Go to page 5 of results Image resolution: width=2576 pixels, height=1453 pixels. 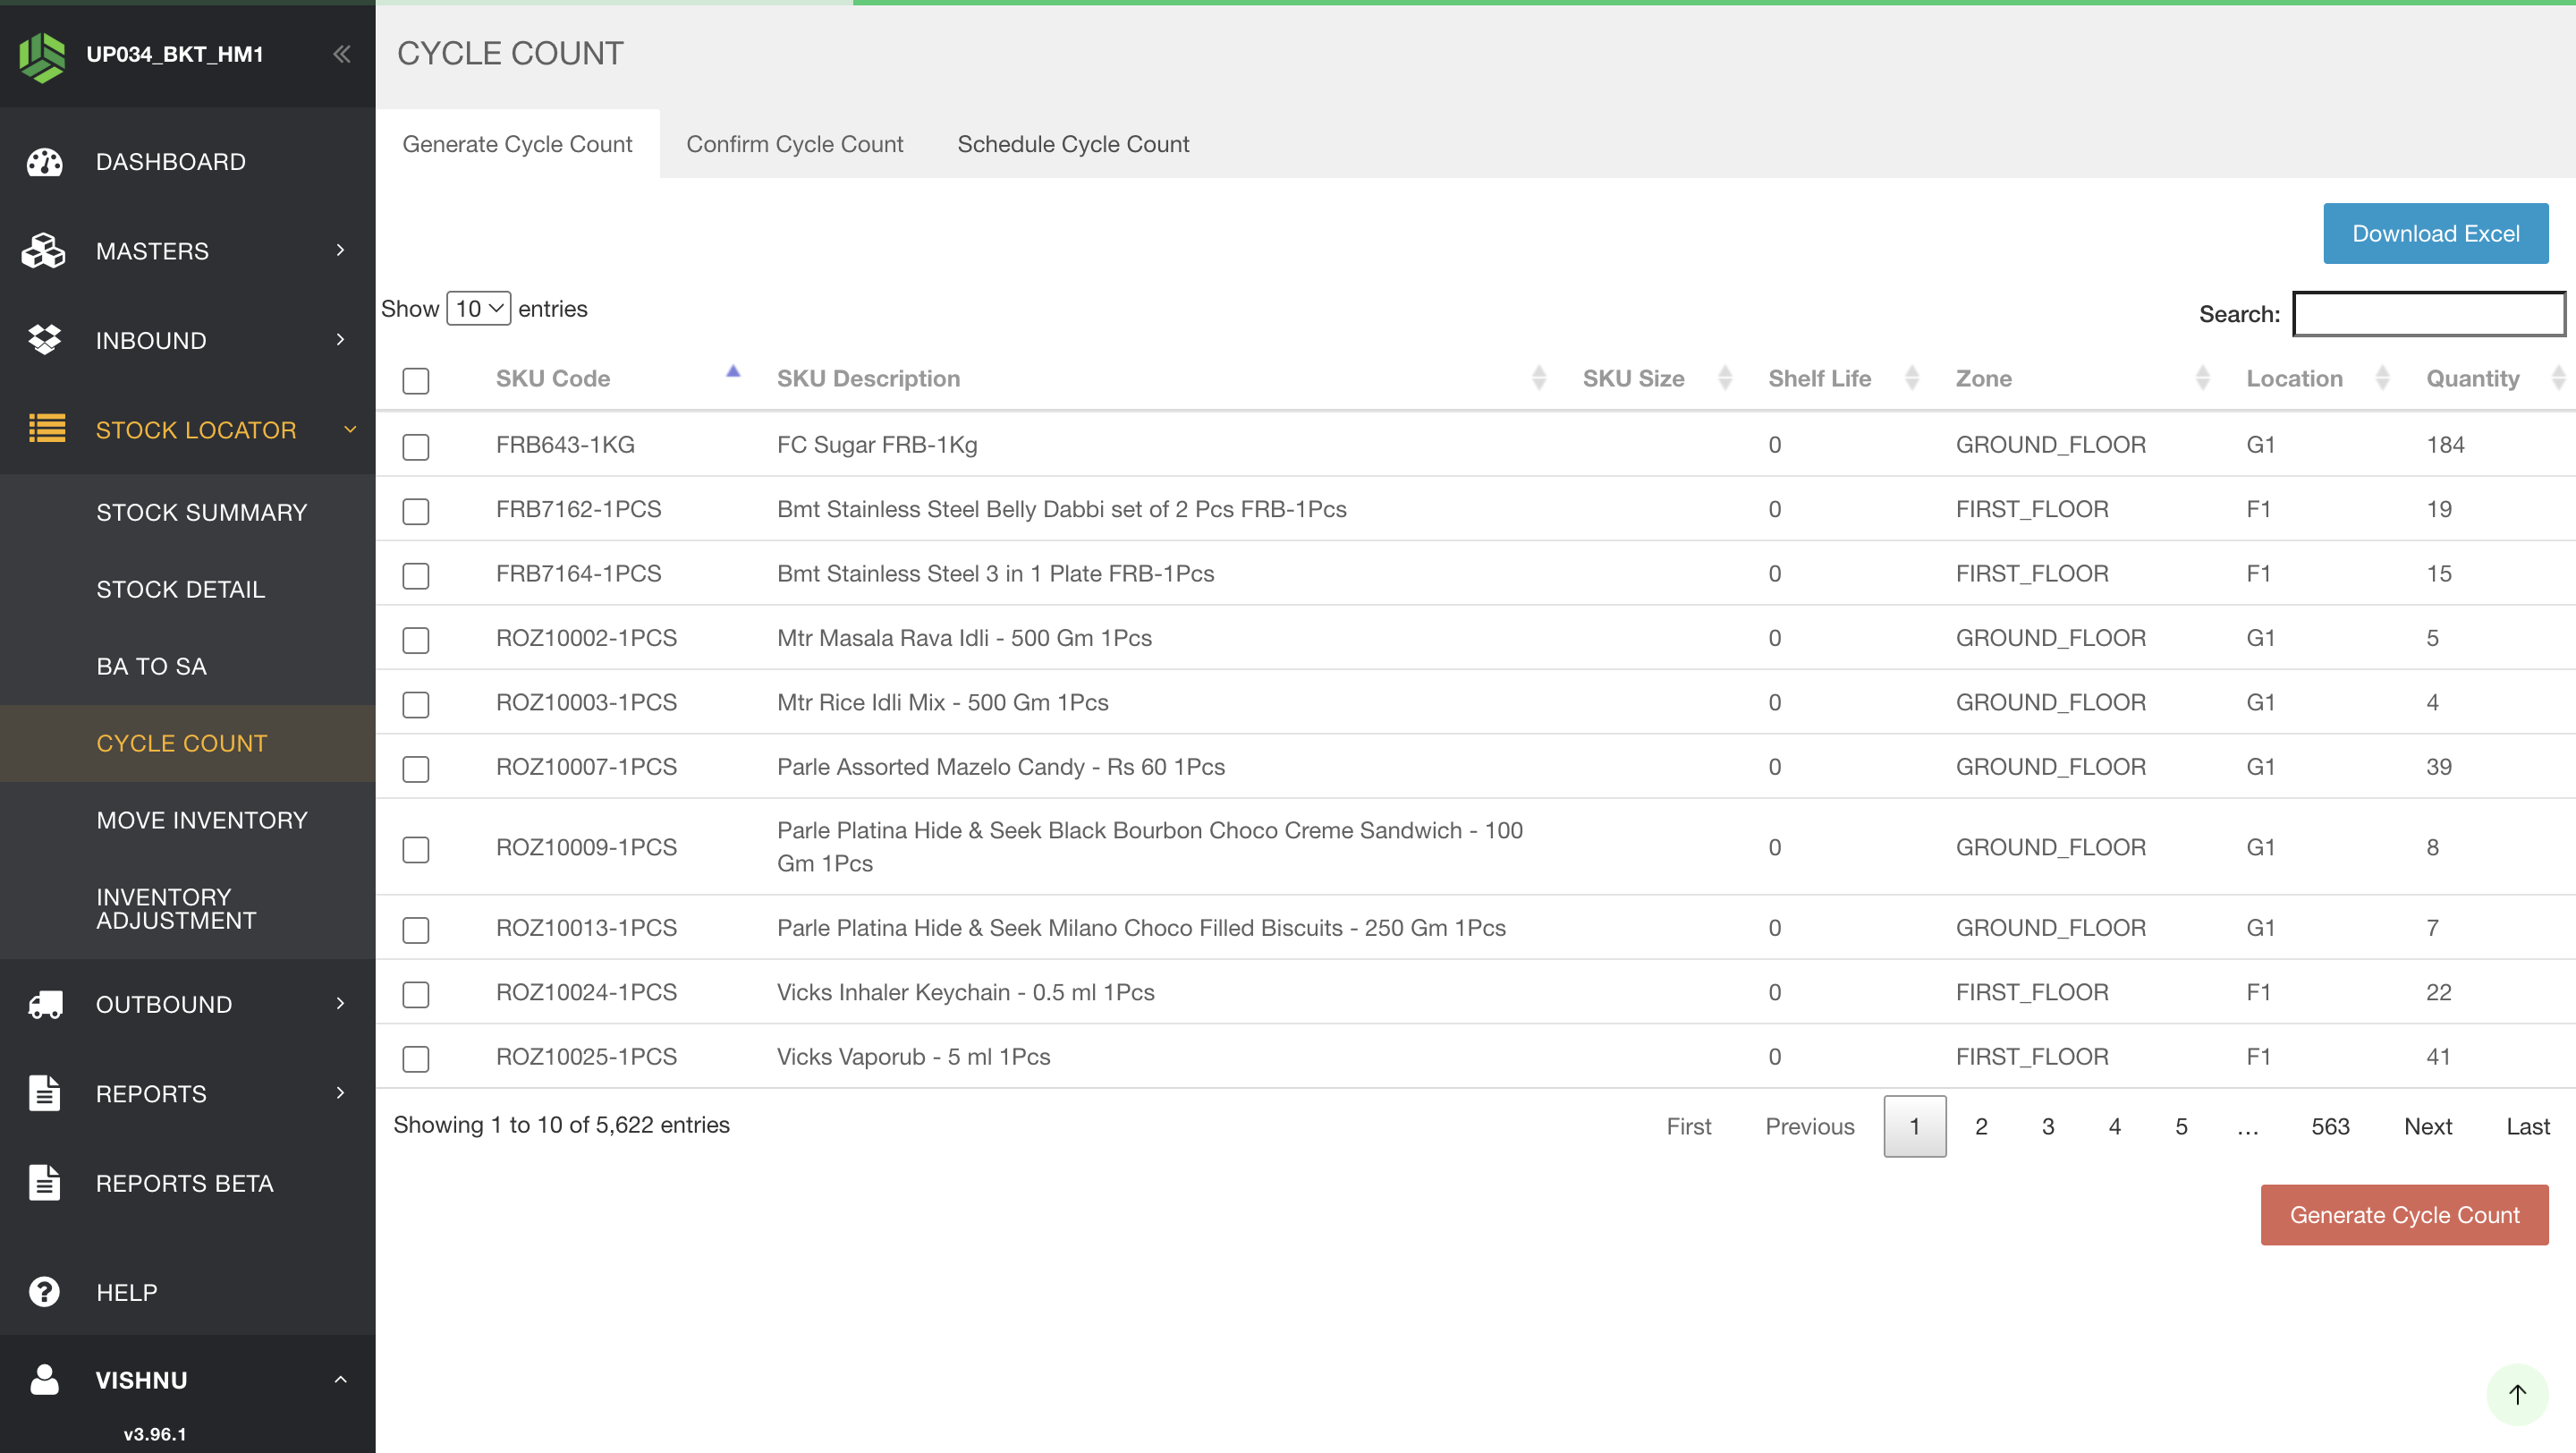[x=2181, y=1126]
